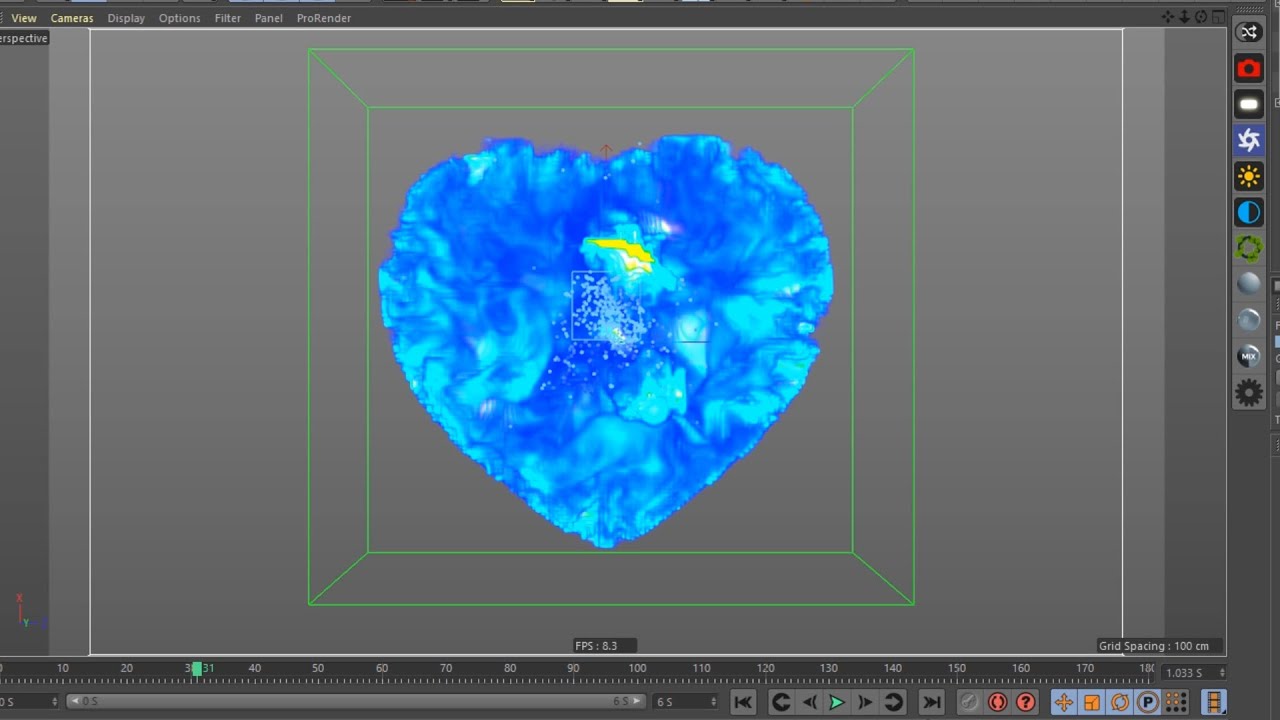Adjust the 1.033 S time stepper arrows

[x=1222, y=673]
